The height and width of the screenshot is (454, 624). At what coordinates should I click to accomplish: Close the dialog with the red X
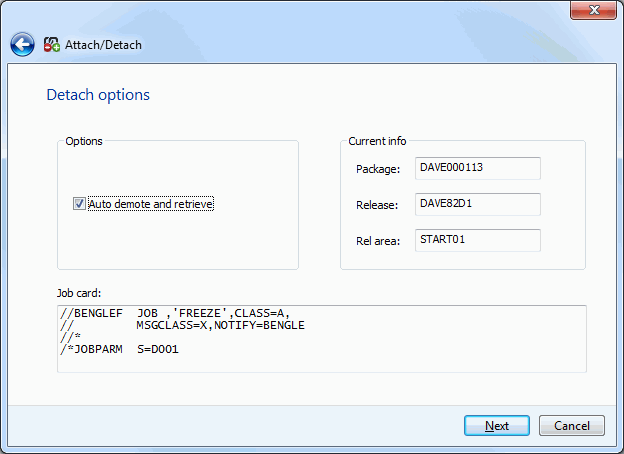click(x=593, y=10)
